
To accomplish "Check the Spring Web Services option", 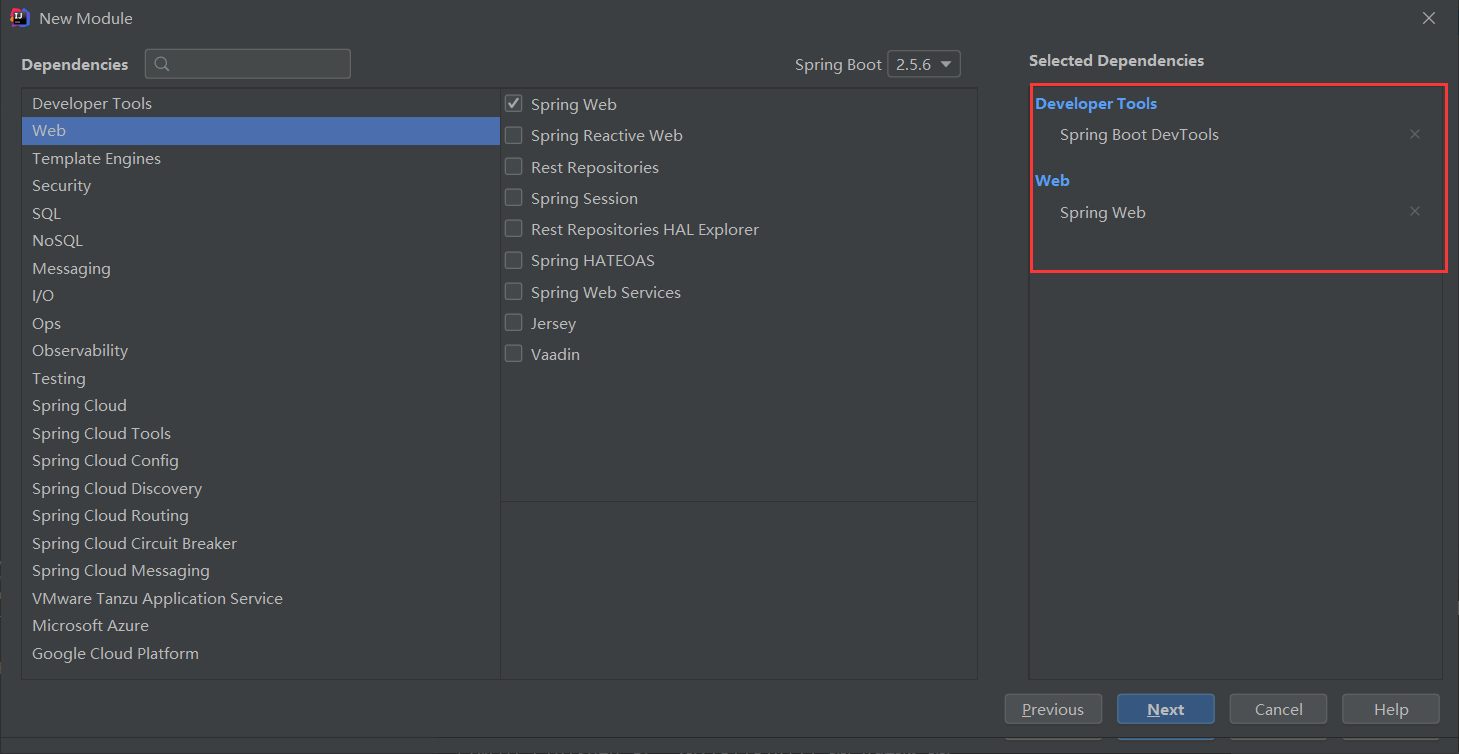I will 514,292.
